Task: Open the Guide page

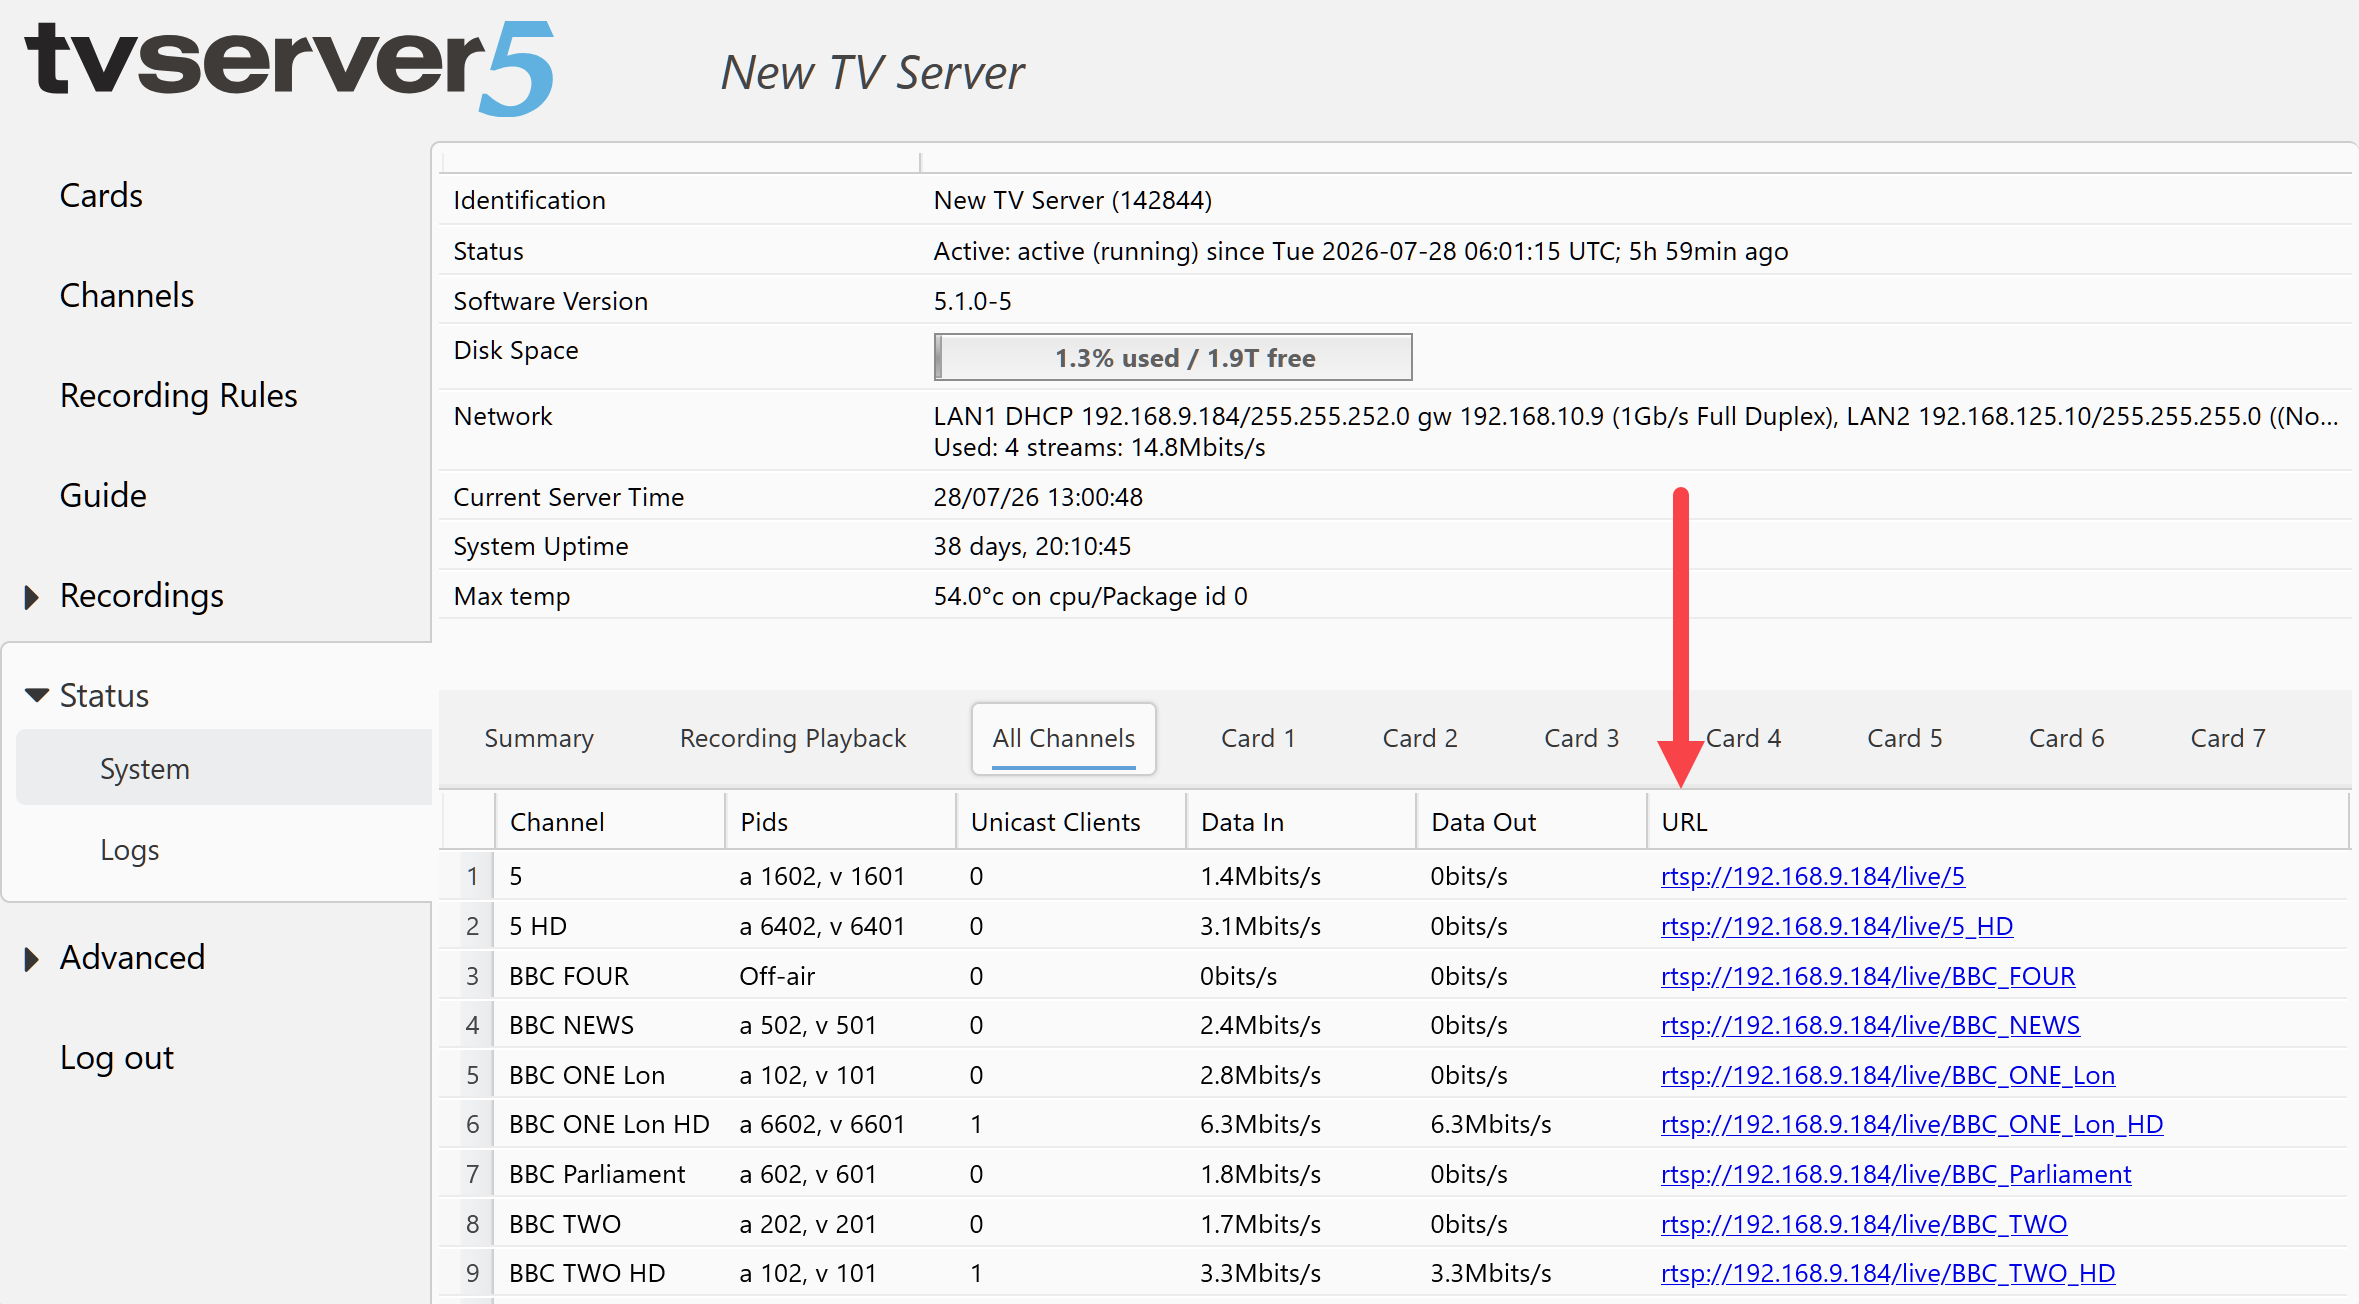Action: (103, 495)
